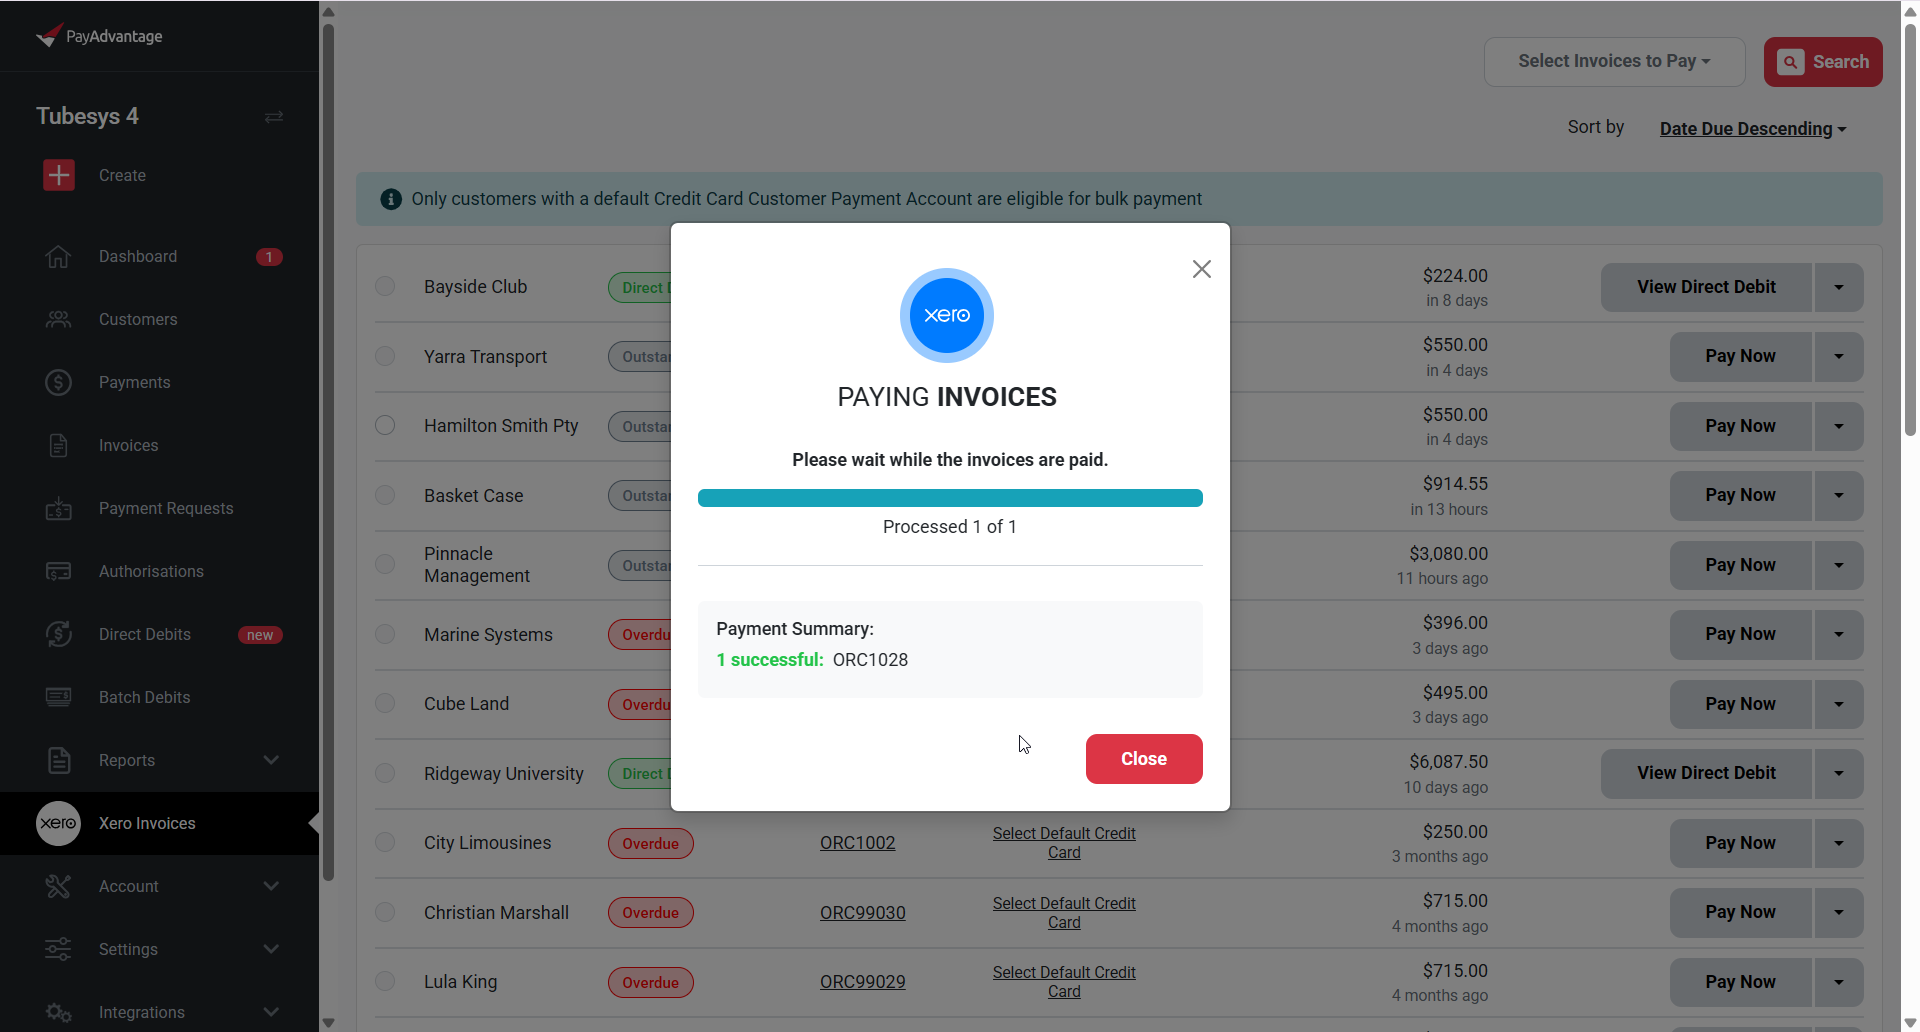The width and height of the screenshot is (1920, 1032).
Task: Click the Direct Debits icon
Action: click(x=58, y=635)
